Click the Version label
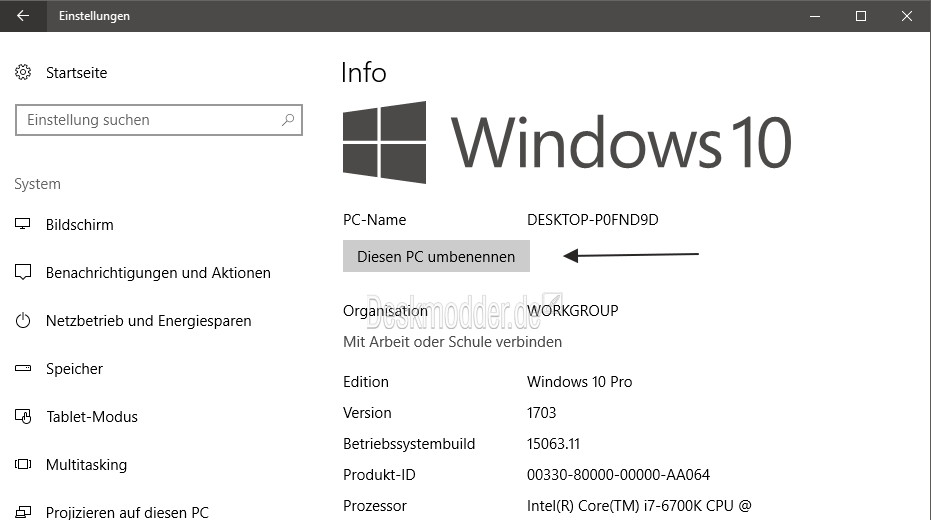This screenshot has height=520, width=931. click(367, 413)
